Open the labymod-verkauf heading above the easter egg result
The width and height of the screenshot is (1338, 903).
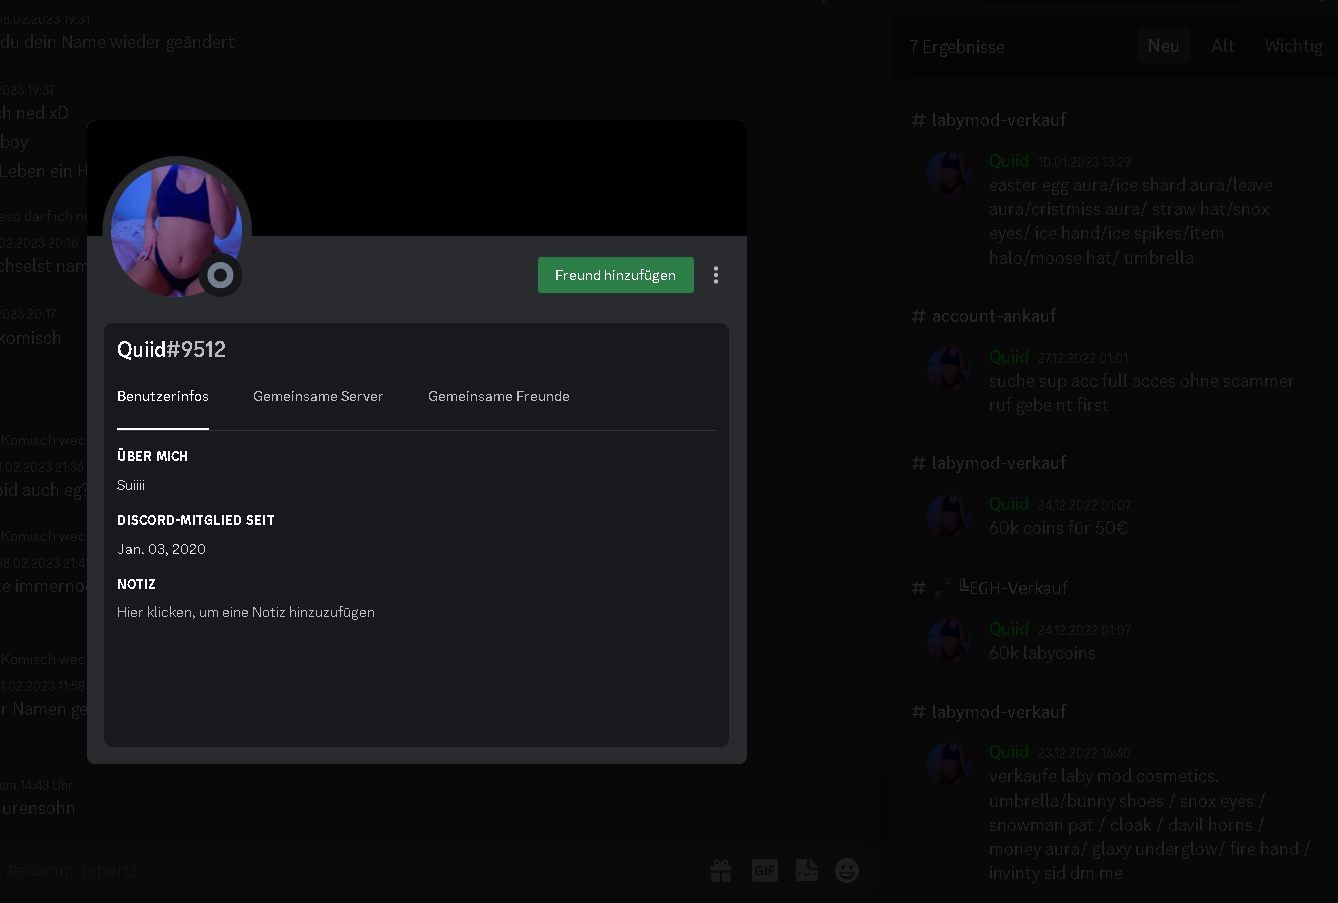pyautogui.click(x=989, y=120)
